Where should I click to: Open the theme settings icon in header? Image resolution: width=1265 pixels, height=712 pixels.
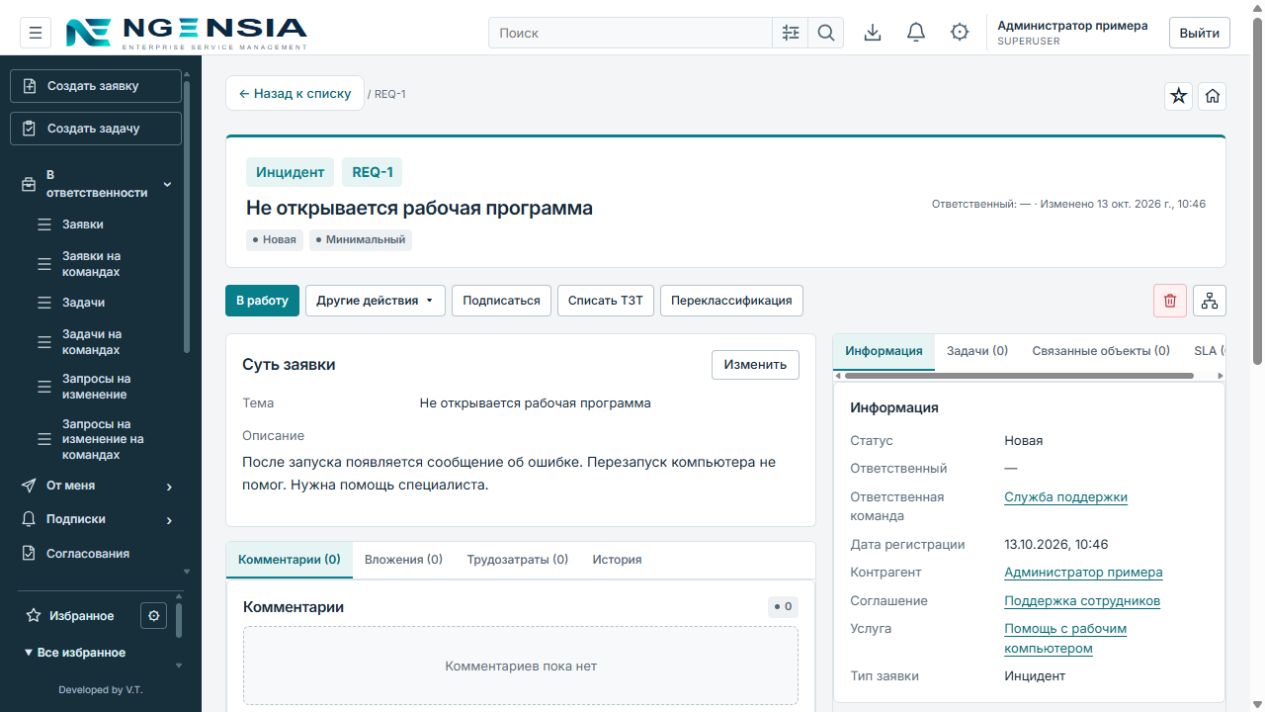point(960,33)
